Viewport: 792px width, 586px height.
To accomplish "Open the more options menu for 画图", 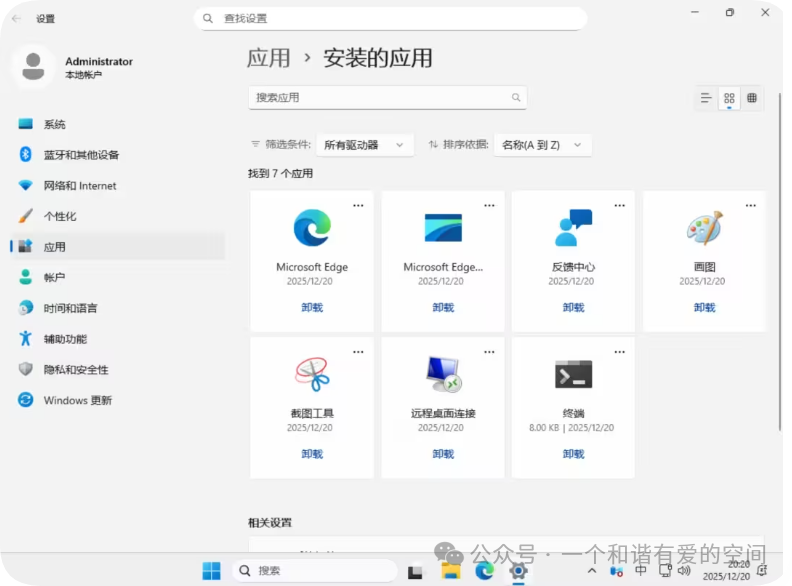I will point(750,205).
